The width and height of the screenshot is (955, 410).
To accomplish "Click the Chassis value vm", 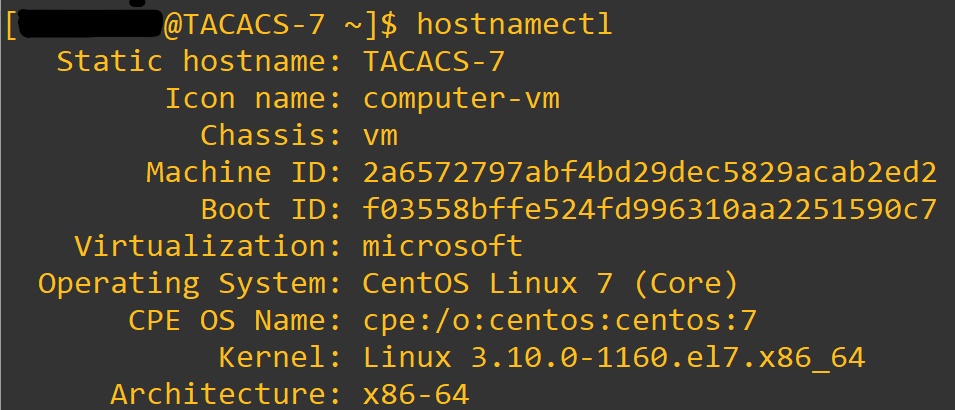I will (381, 135).
